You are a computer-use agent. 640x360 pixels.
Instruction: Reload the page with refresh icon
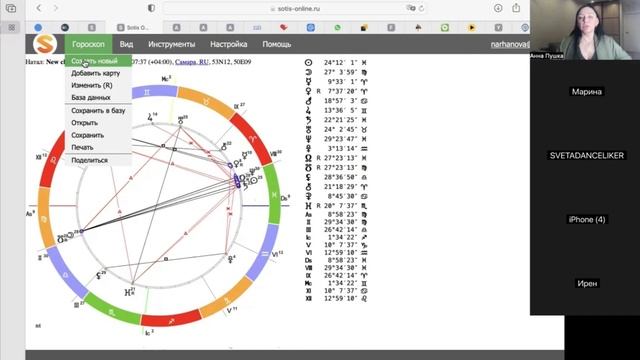click(421, 8)
